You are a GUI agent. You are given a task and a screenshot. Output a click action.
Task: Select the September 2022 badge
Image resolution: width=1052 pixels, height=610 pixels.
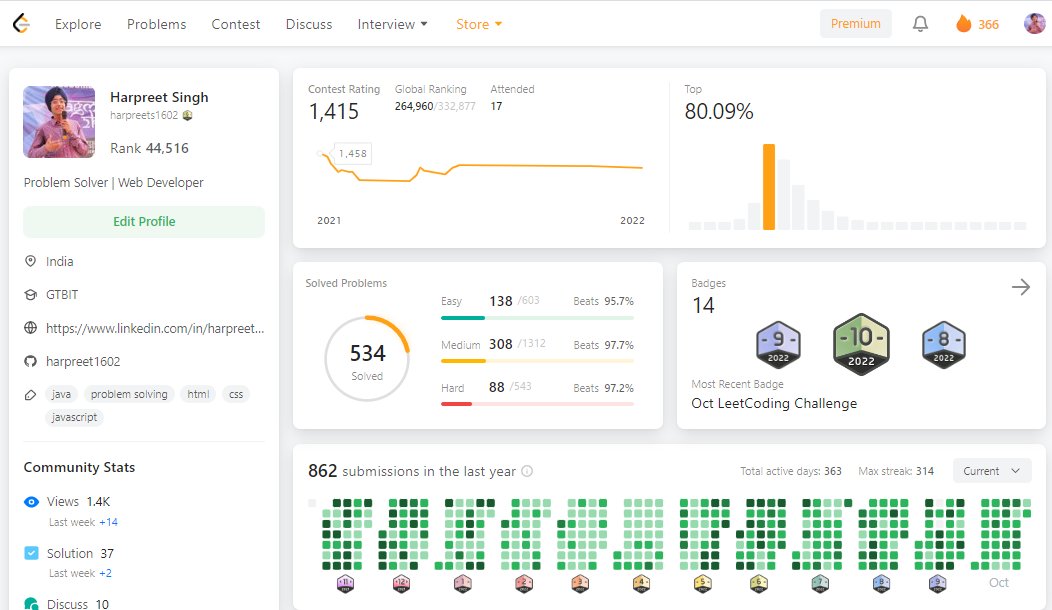(778, 344)
